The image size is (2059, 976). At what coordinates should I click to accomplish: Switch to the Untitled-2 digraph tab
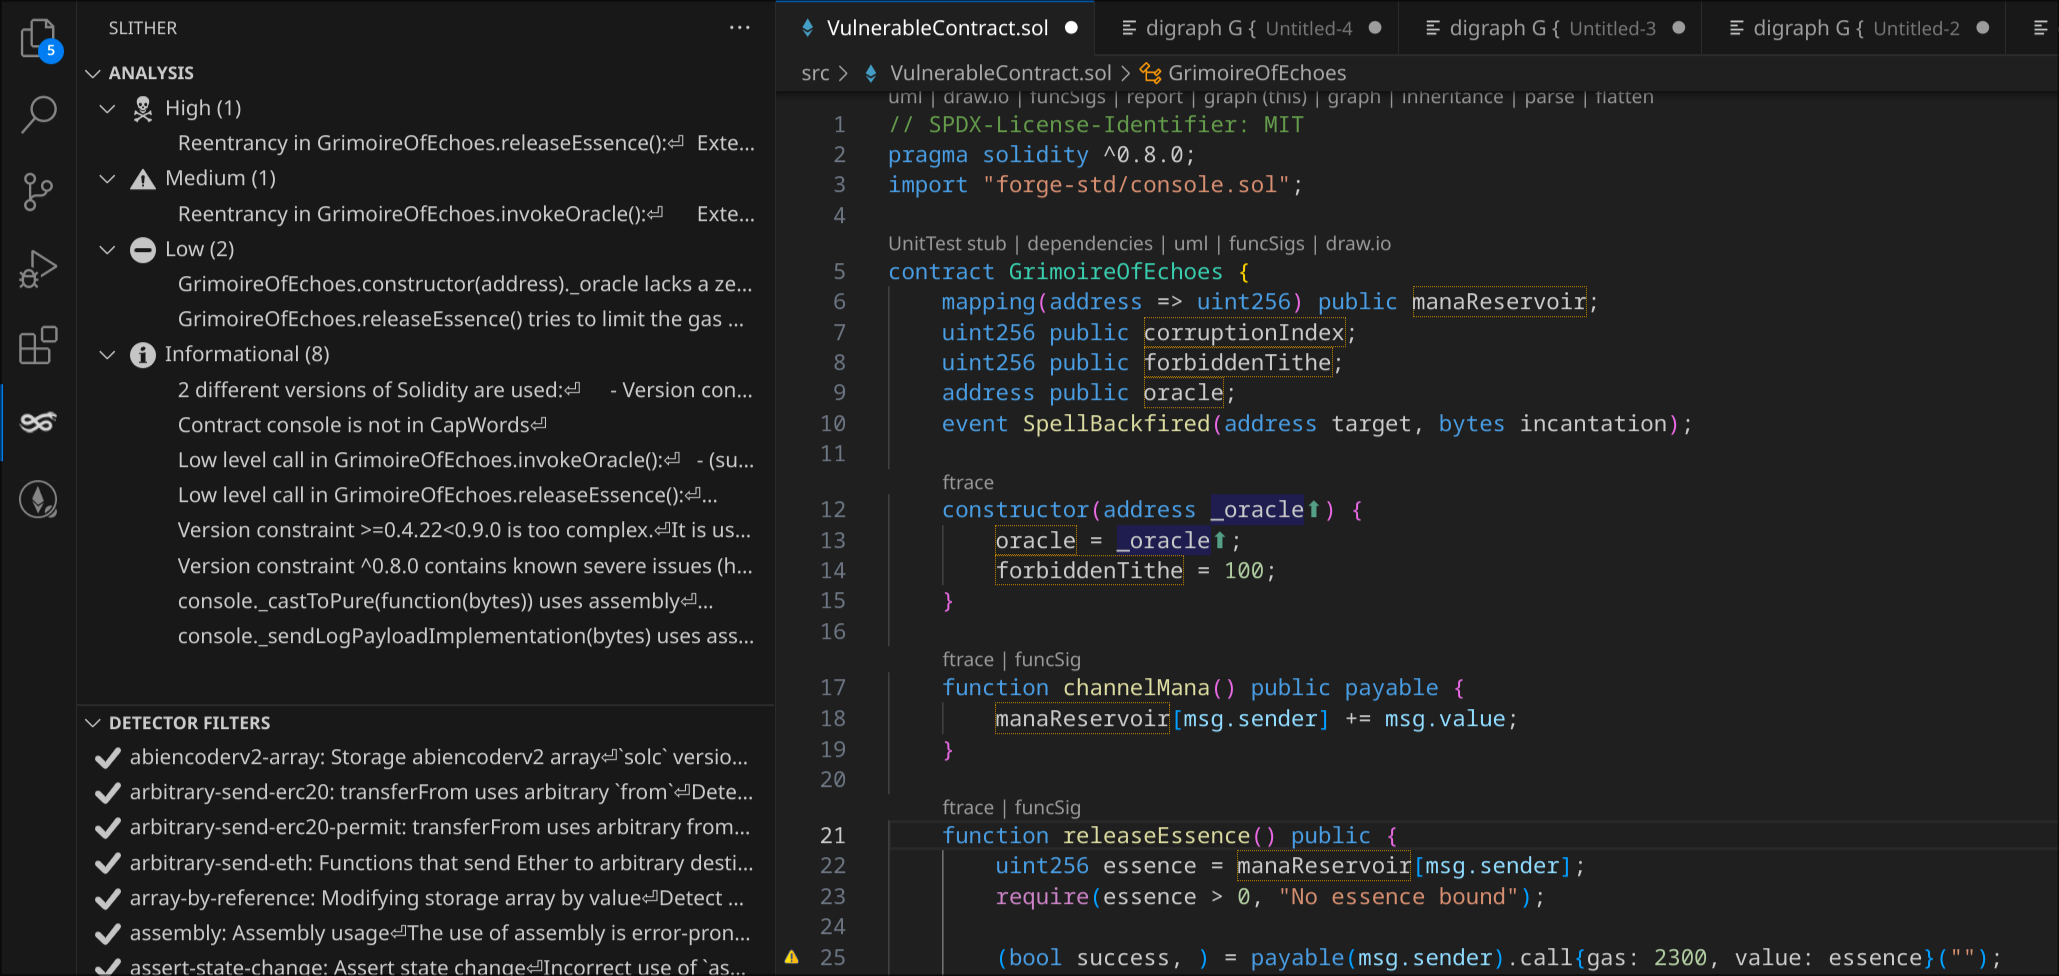tap(1855, 28)
